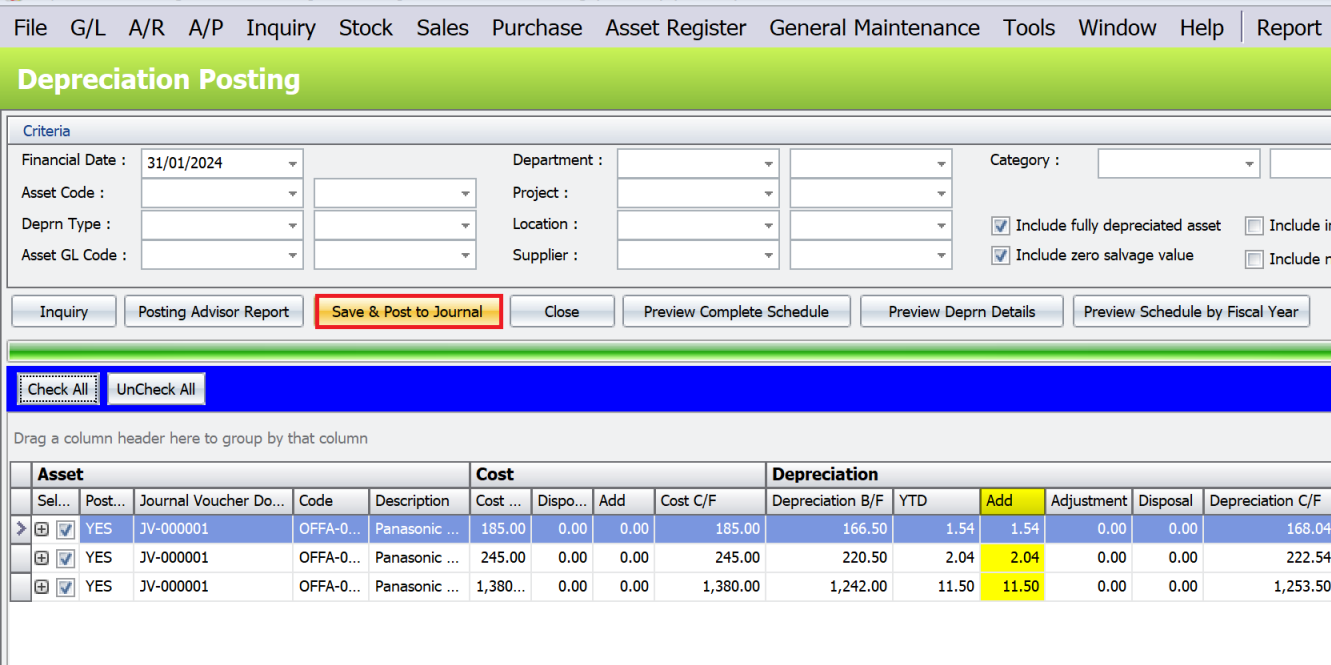Screen dimensions: 1331x665
Task: Open the first Asset Code dropdown
Action: coord(292,194)
